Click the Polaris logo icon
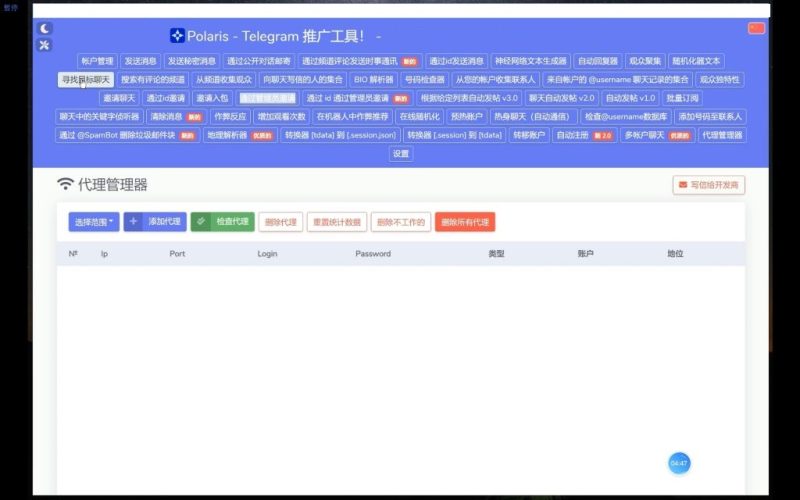Screen dimensions: 800x500 pyautogui.click(x=177, y=35)
